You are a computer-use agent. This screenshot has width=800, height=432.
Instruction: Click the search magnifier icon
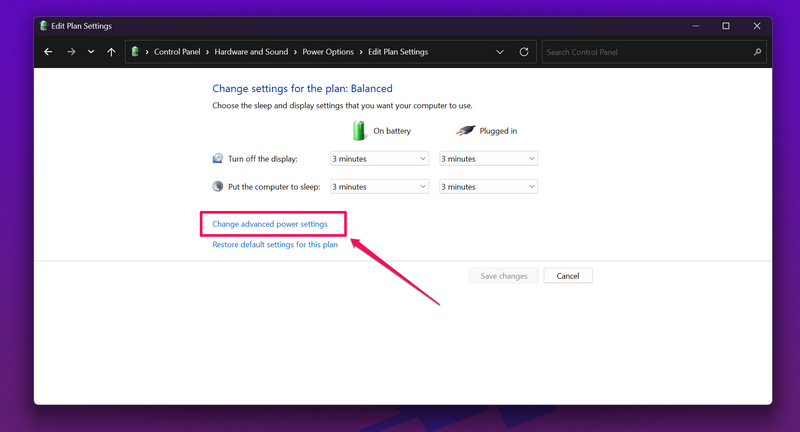[757, 52]
